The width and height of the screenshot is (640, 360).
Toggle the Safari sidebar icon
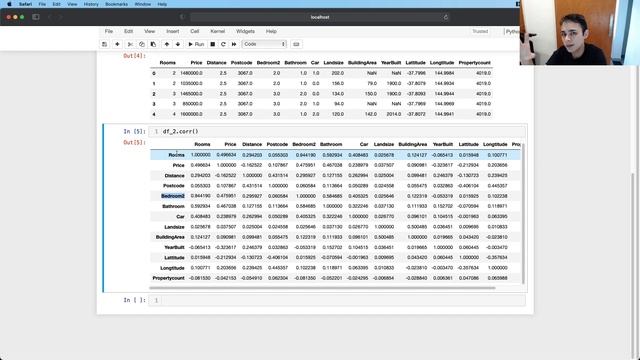point(36,17)
